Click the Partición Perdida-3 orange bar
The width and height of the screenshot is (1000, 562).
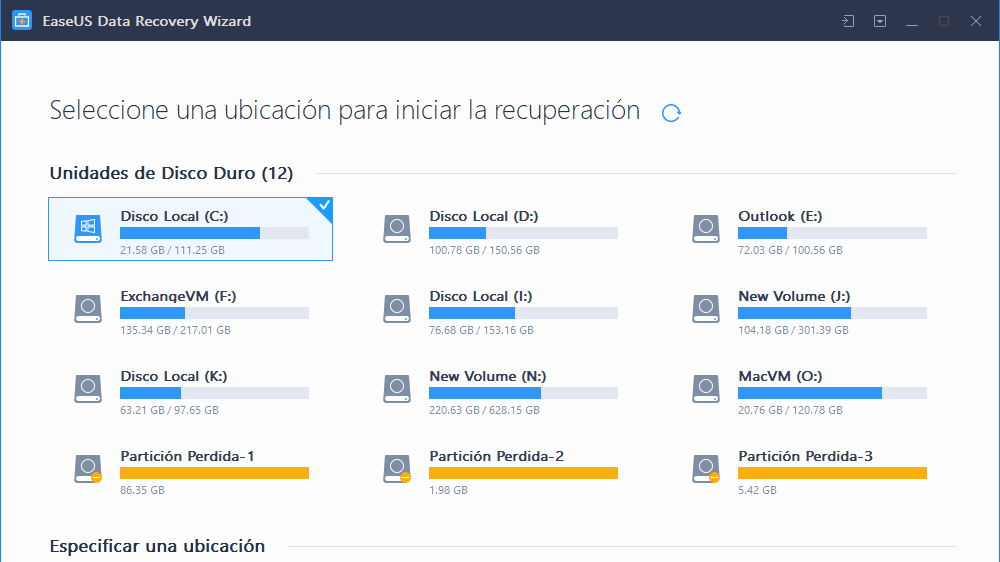coord(832,473)
